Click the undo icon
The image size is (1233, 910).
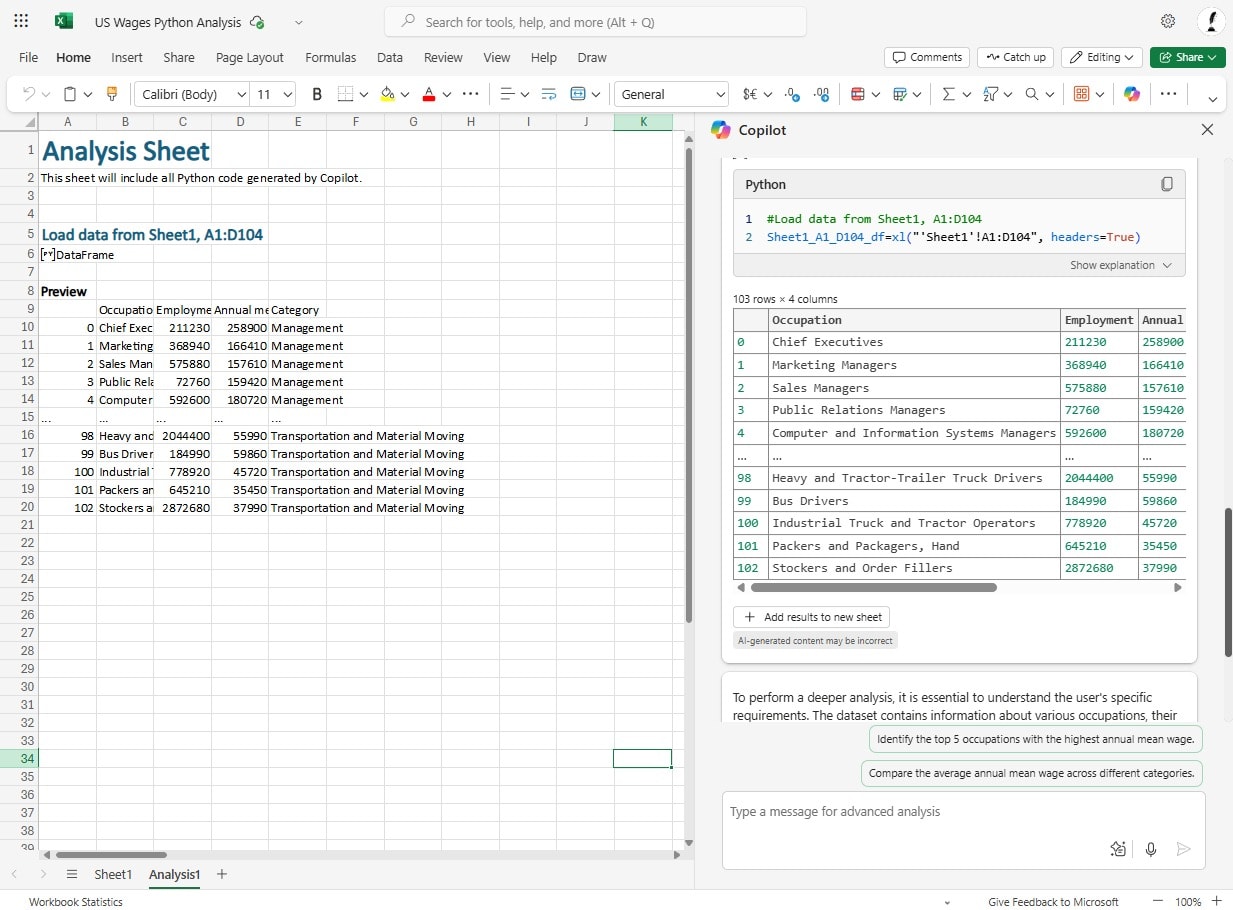pyautogui.click(x=28, y=94)
